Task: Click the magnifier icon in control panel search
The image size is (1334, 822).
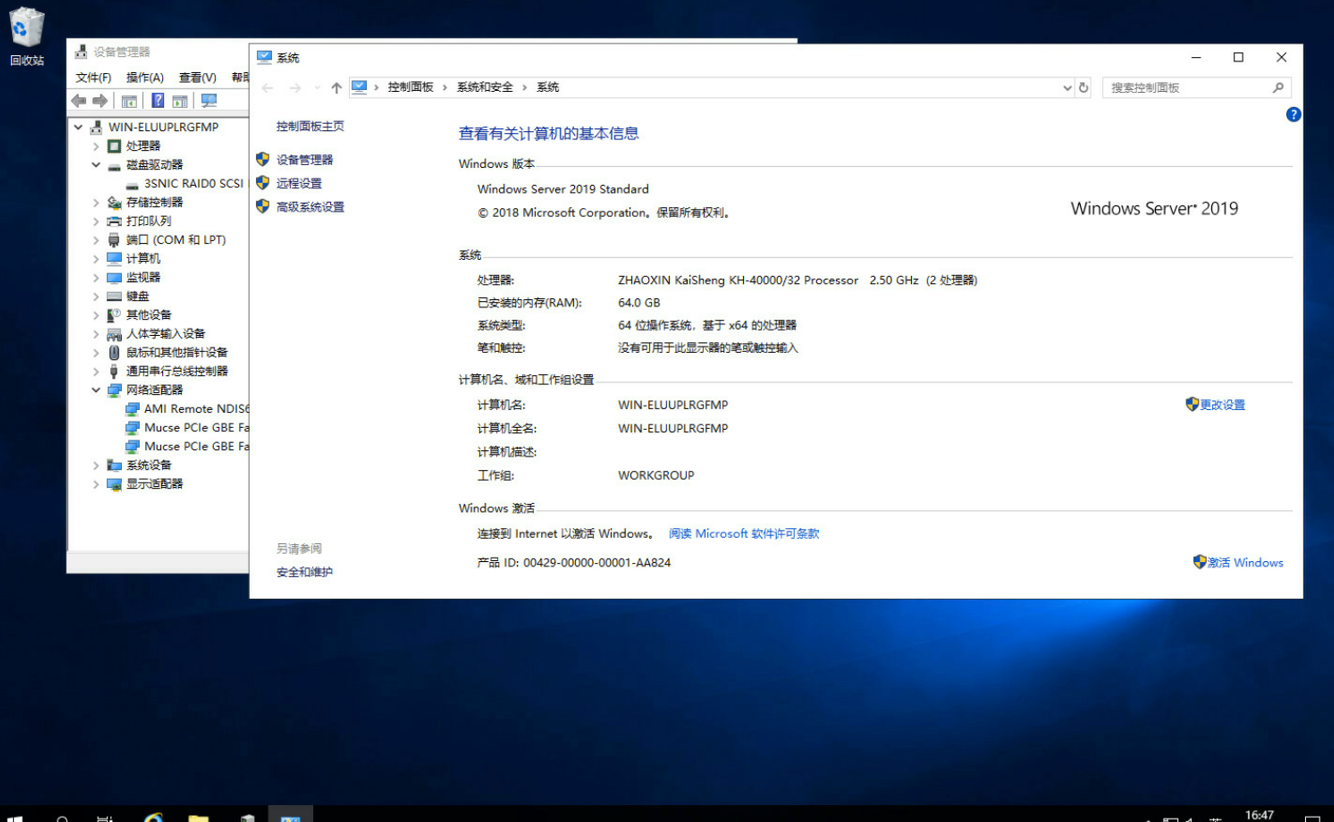Action: [x=1278, y=88]
